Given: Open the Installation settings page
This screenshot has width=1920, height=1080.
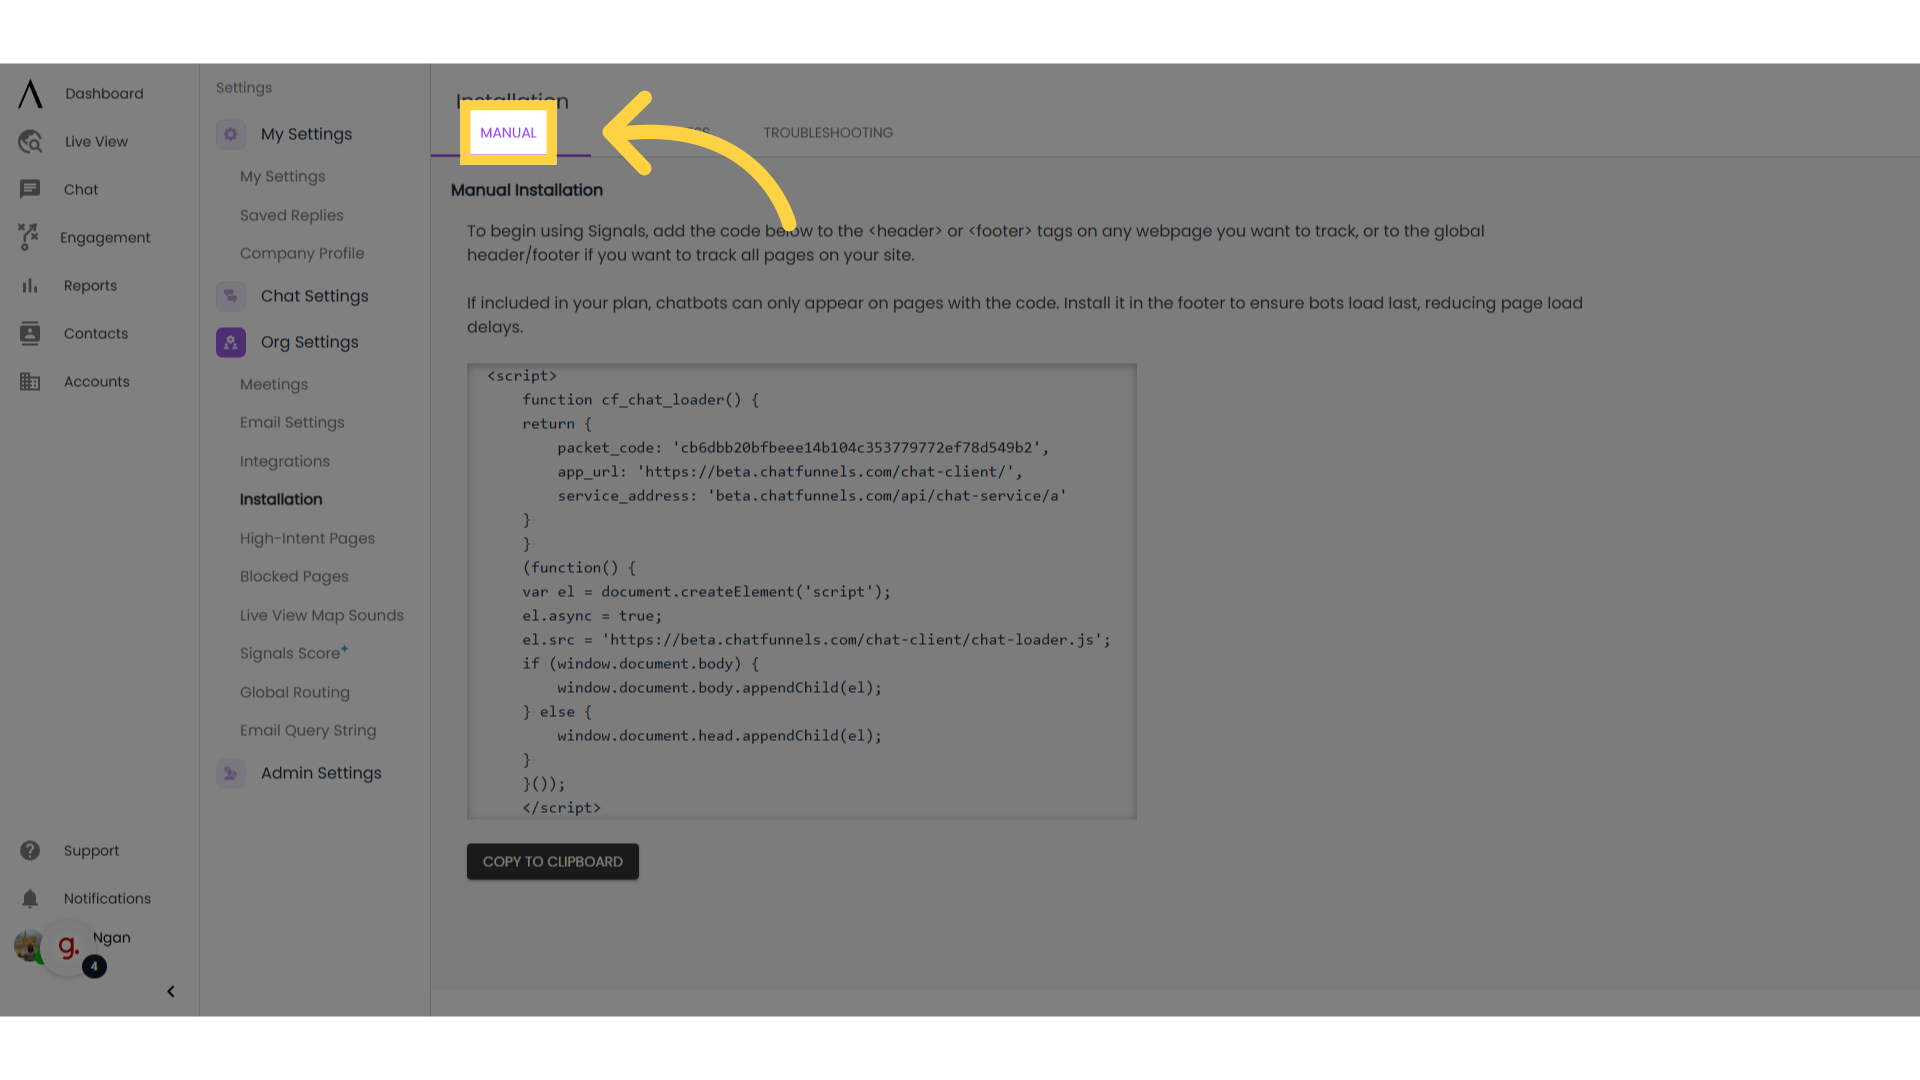Looking at the screenshot, I should [280, 500].
